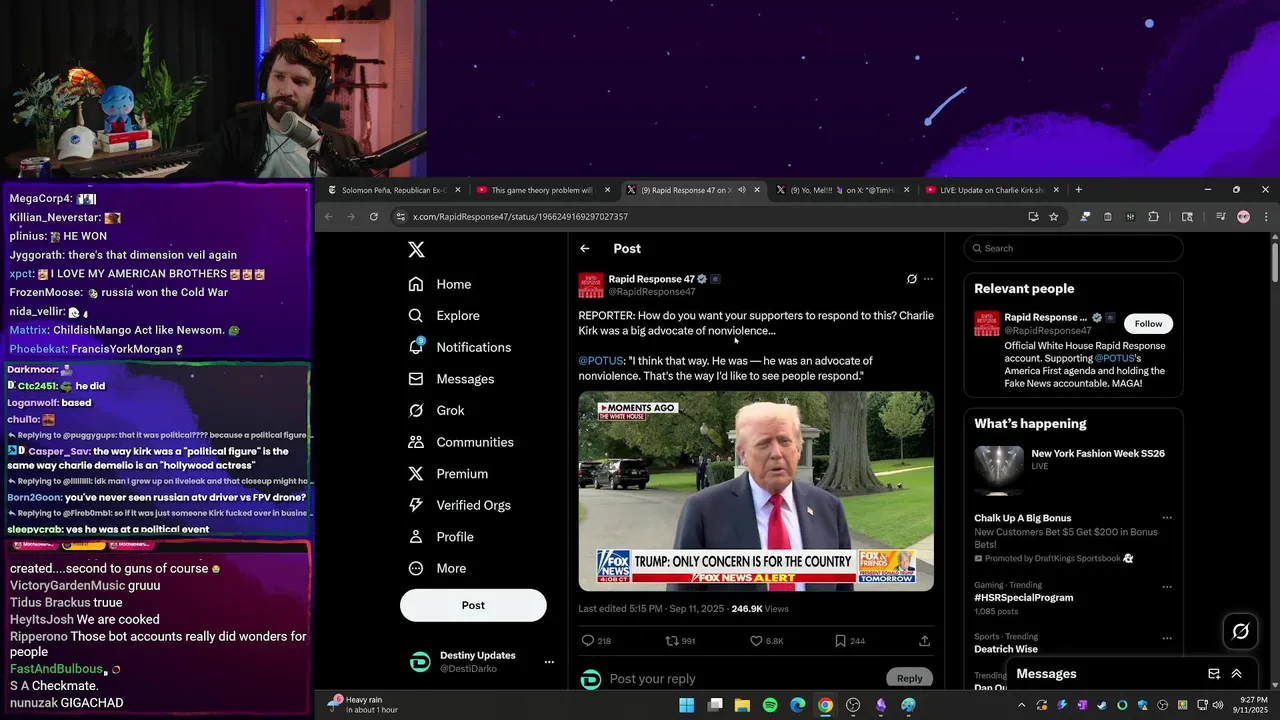1280x720 pixels.
Task: Open the taskbar clock showing 9:27 PM
Action: click(x=1251, y=705)
